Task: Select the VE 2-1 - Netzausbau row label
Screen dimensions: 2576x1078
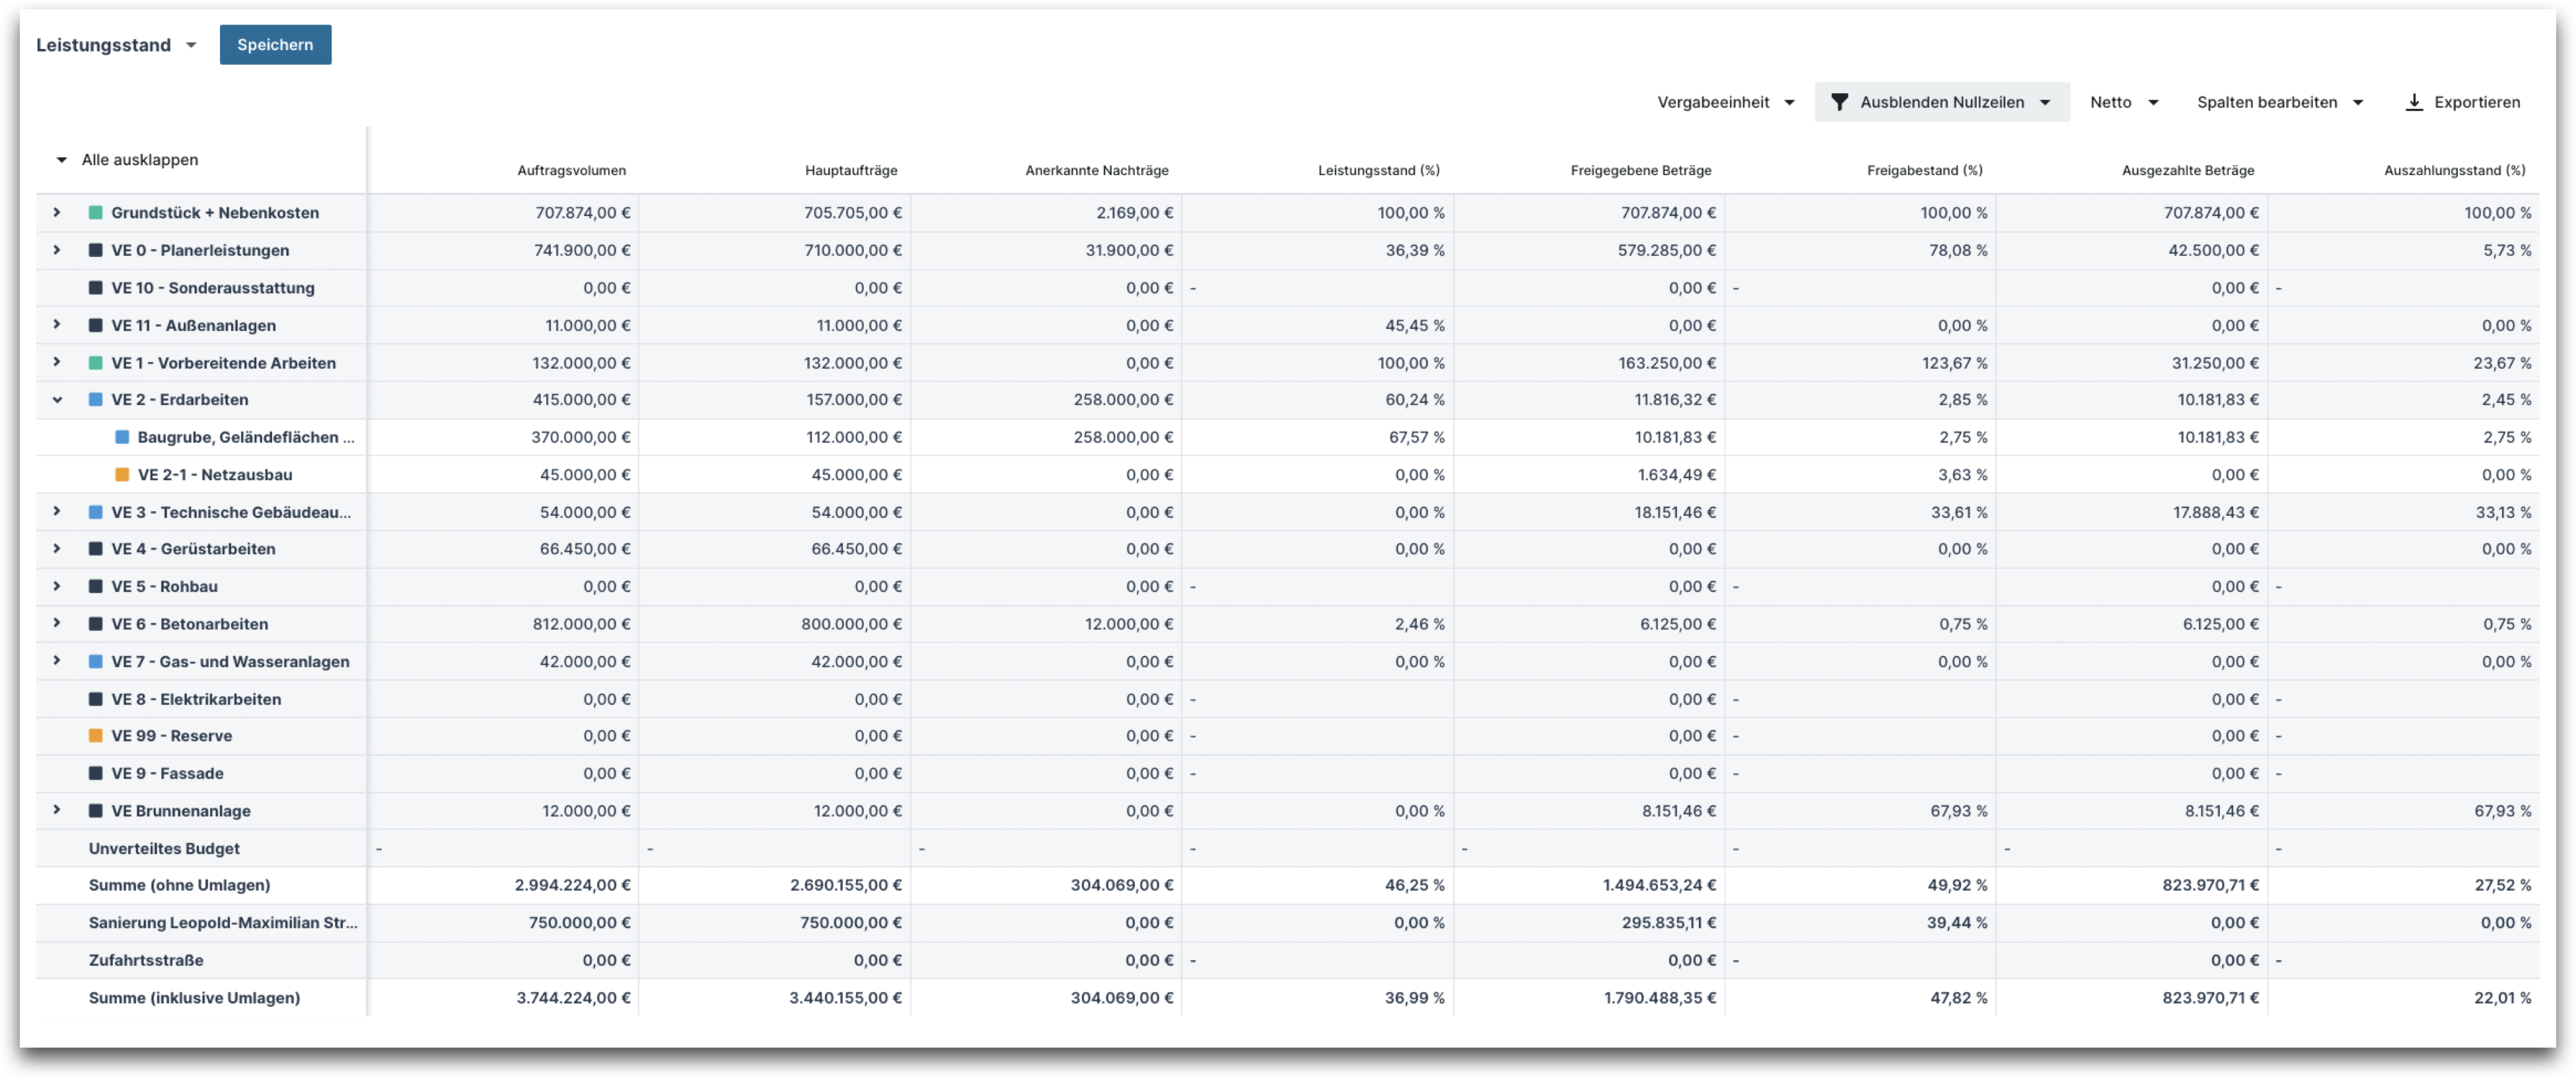Action: [x=215, y=475]
